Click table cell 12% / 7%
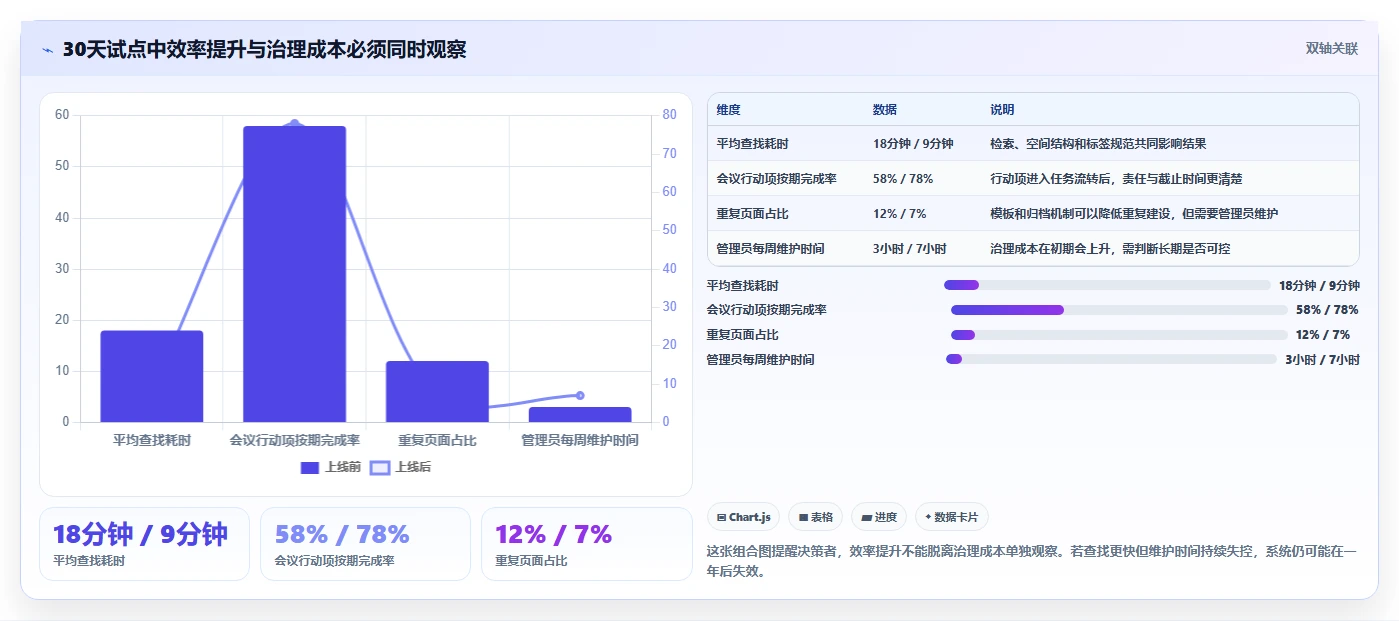The image size is (1399, 621). coord(900,213)
